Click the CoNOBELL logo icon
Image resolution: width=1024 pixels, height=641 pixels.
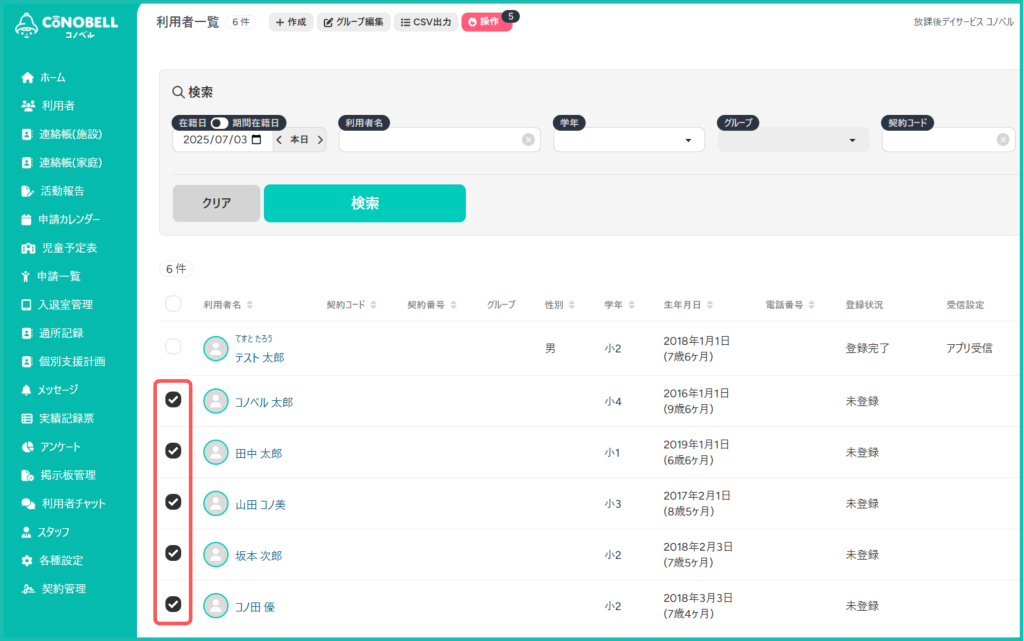(27, 26)
